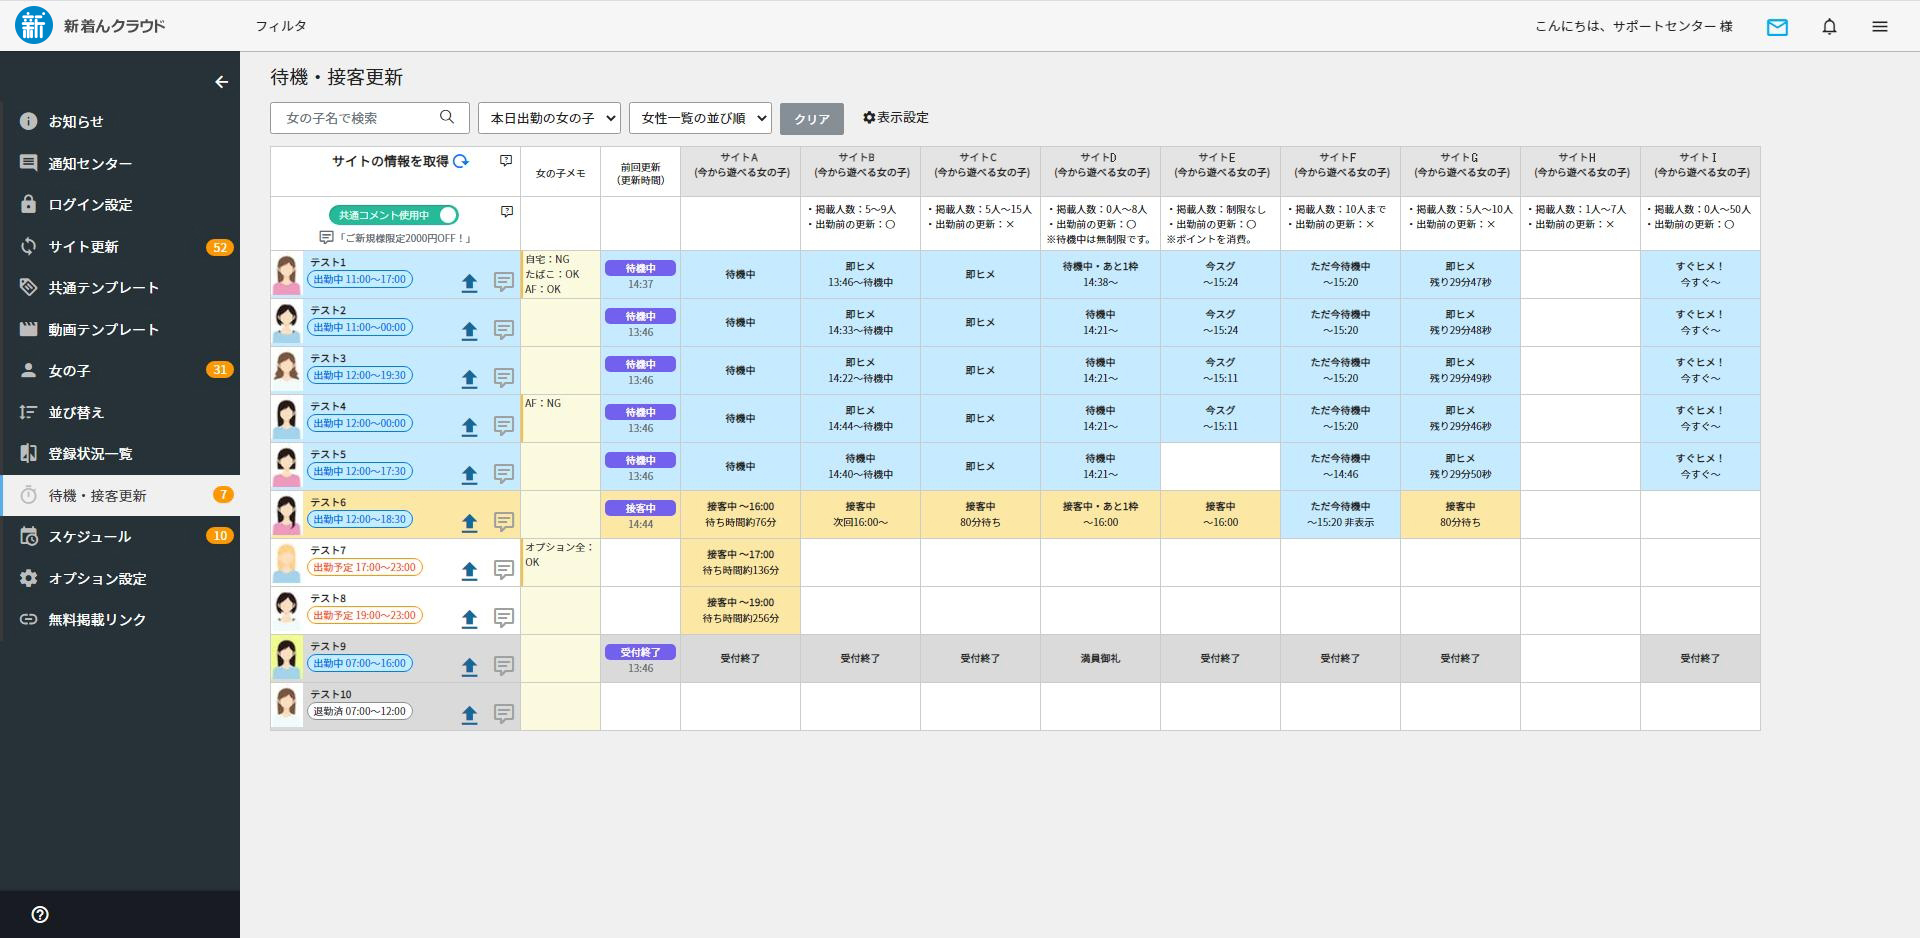Click the refresh icon beside サイトの情報を取得
The height and width of the screenshot is (938, 1920).
point(461,161)
